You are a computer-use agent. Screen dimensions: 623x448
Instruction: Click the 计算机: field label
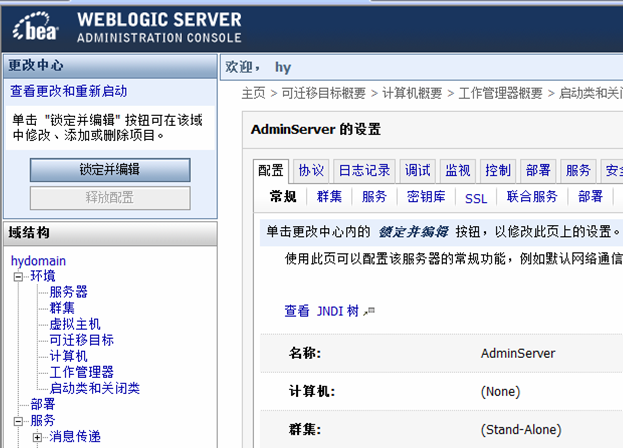(x=312, y=392)
